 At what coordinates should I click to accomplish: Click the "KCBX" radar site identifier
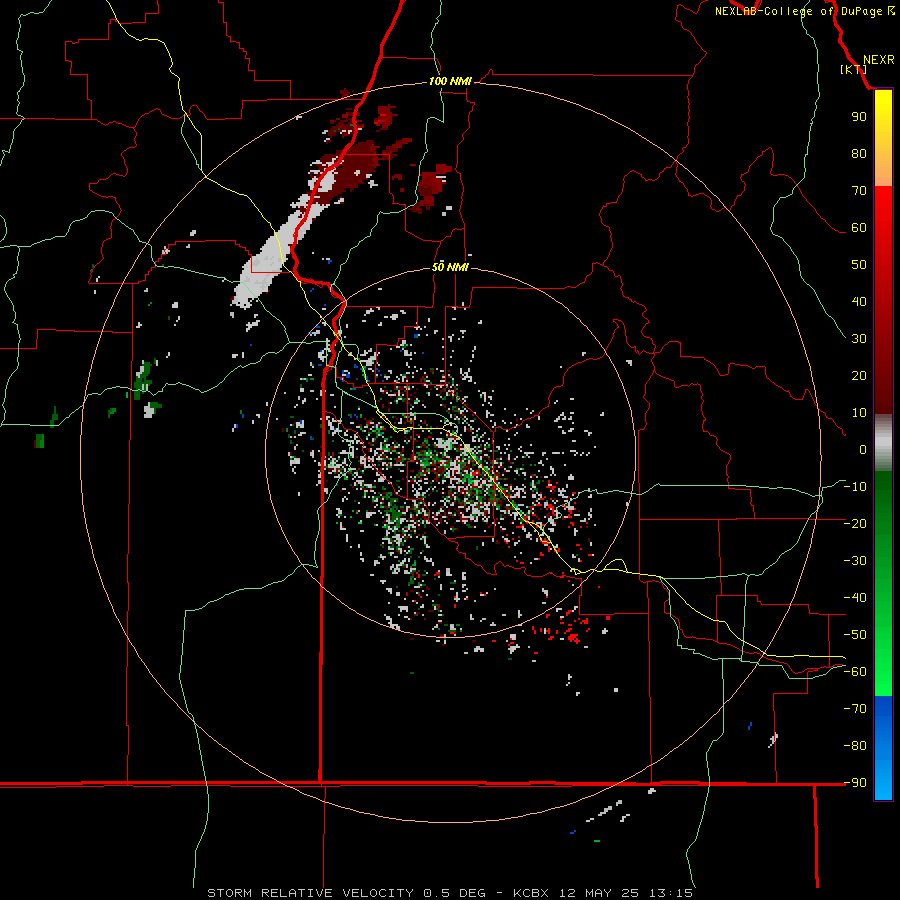click(x=530, y=893)
